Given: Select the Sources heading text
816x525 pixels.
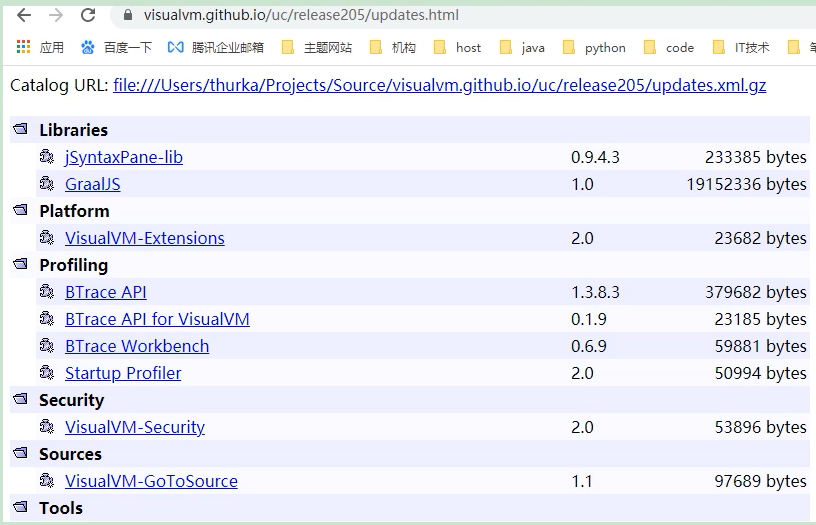Looking at the screenshot, I should (x=70, y=454).
